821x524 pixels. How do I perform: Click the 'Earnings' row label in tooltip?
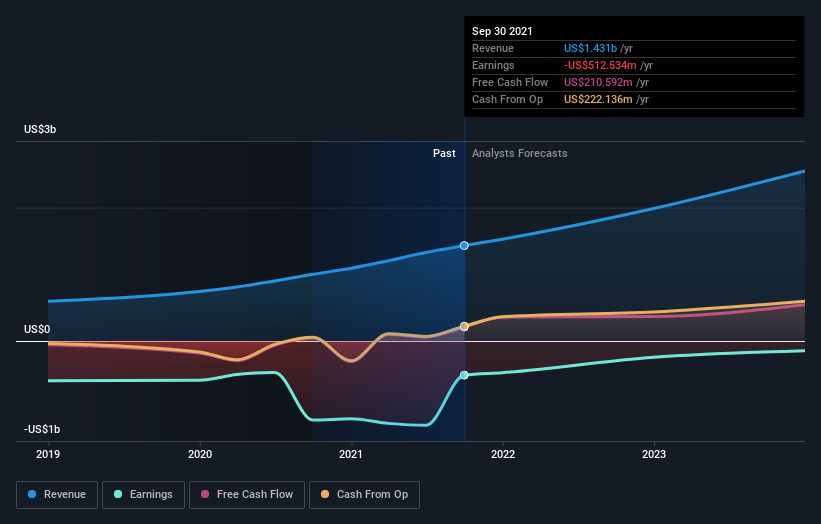pos(493,65)
